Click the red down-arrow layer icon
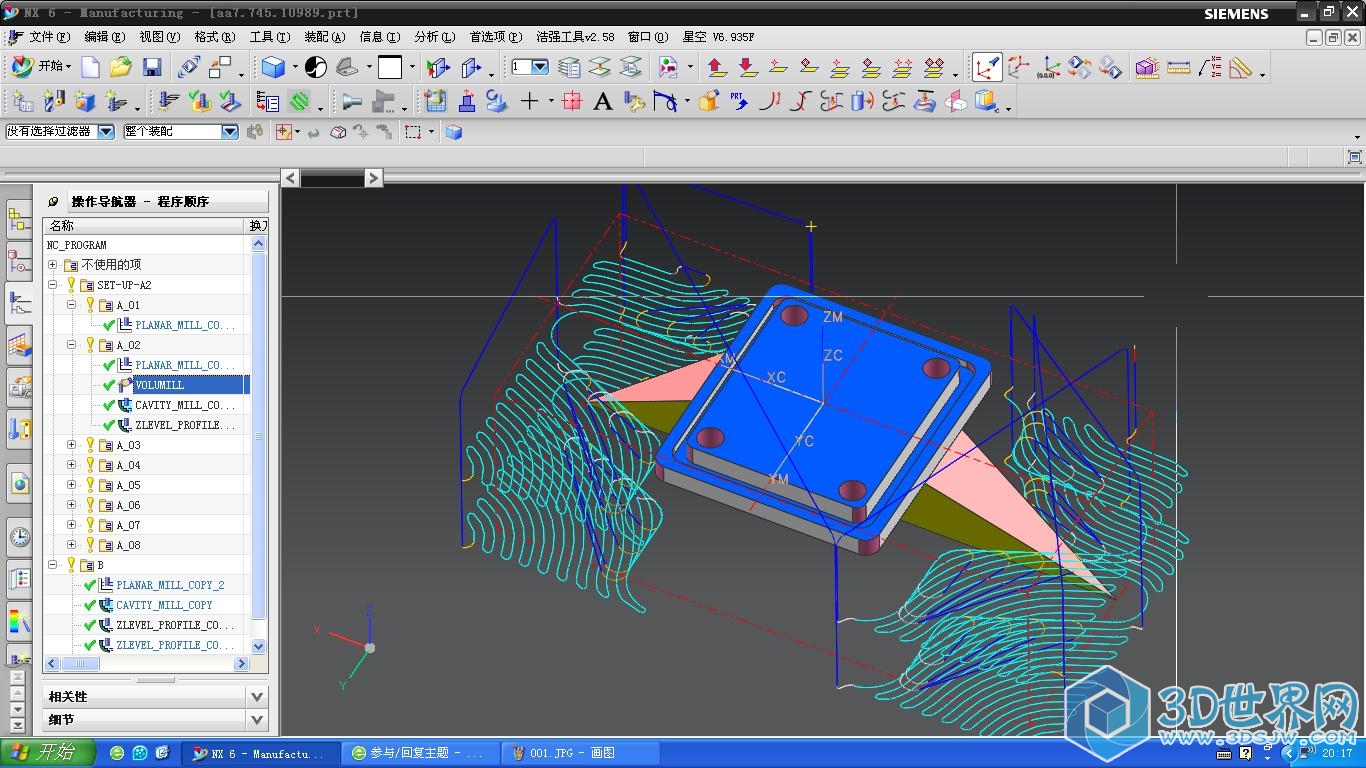Viewport: 1366px width, 768px height. click(x=747, y=68)
